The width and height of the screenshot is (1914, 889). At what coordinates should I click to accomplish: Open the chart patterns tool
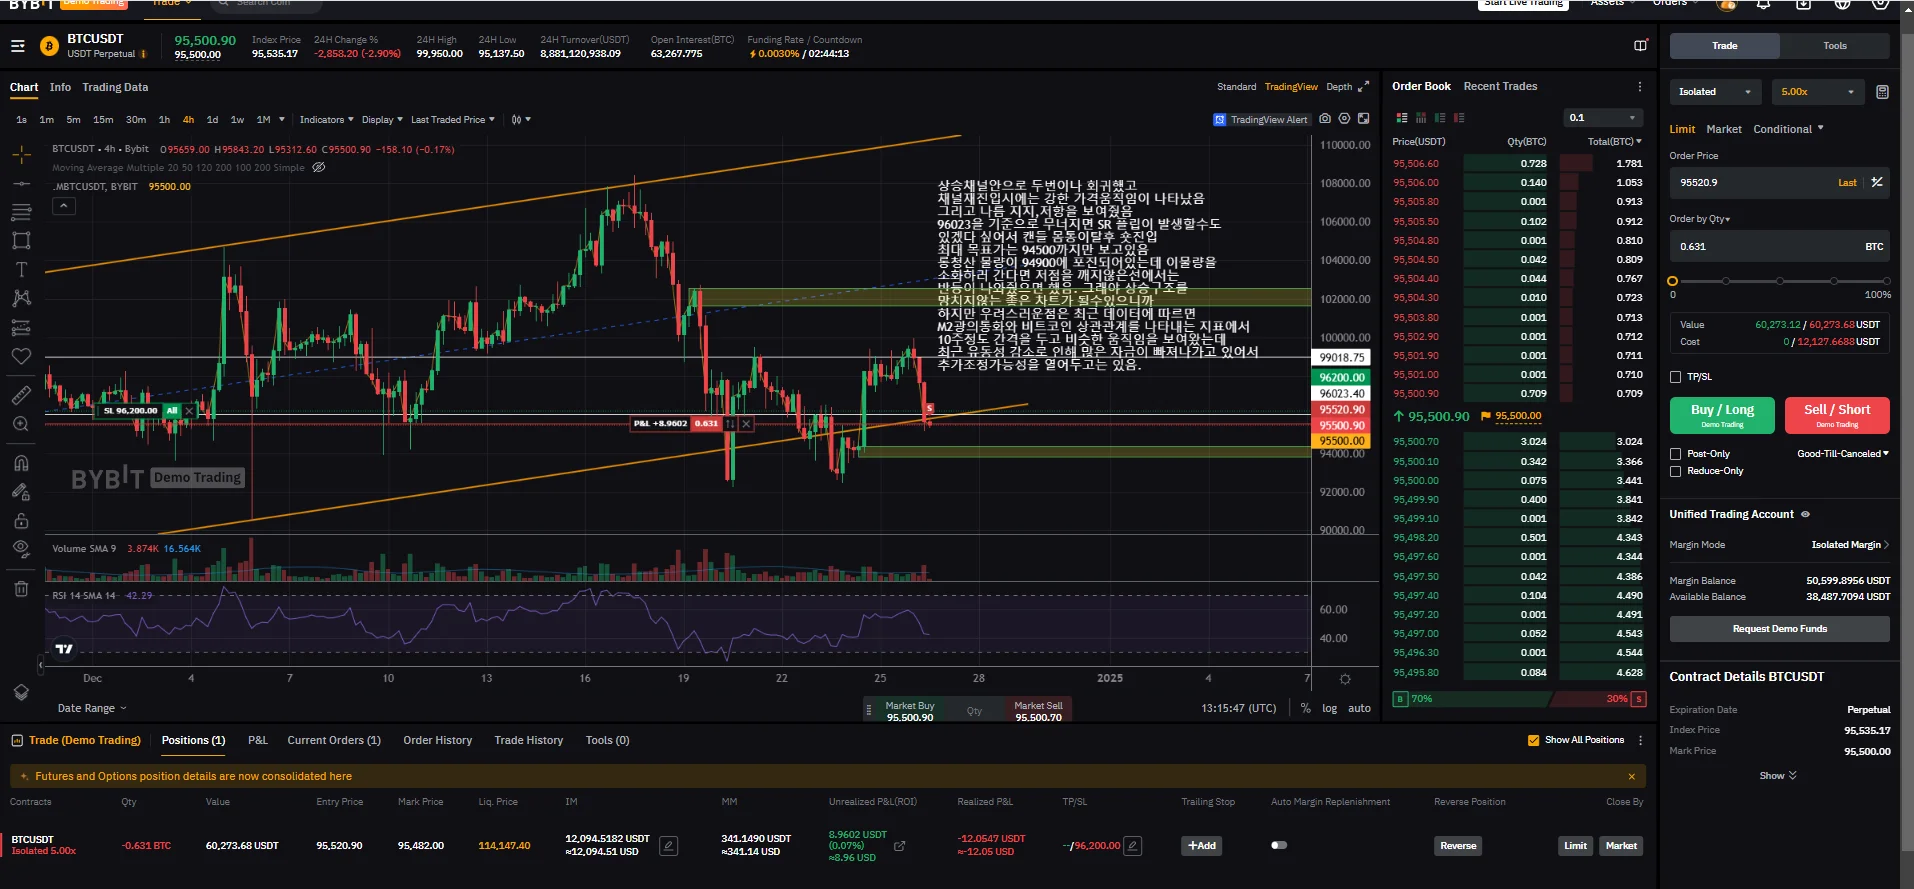point(21,298)
